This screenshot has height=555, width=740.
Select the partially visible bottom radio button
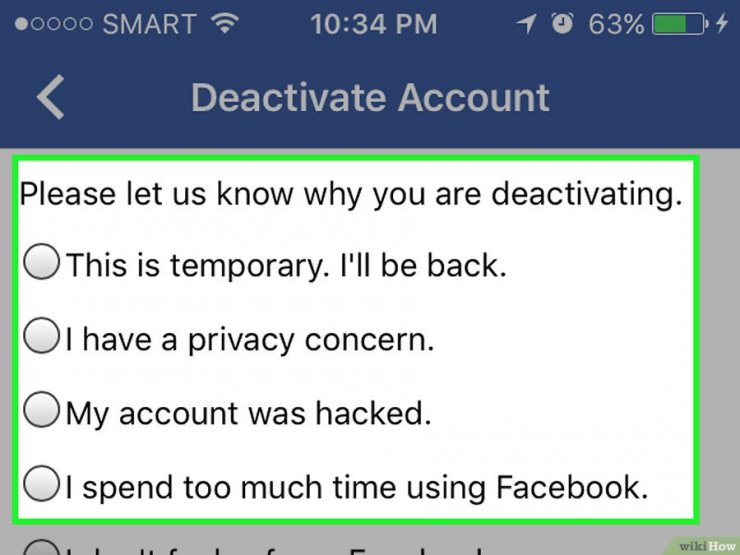42,547
